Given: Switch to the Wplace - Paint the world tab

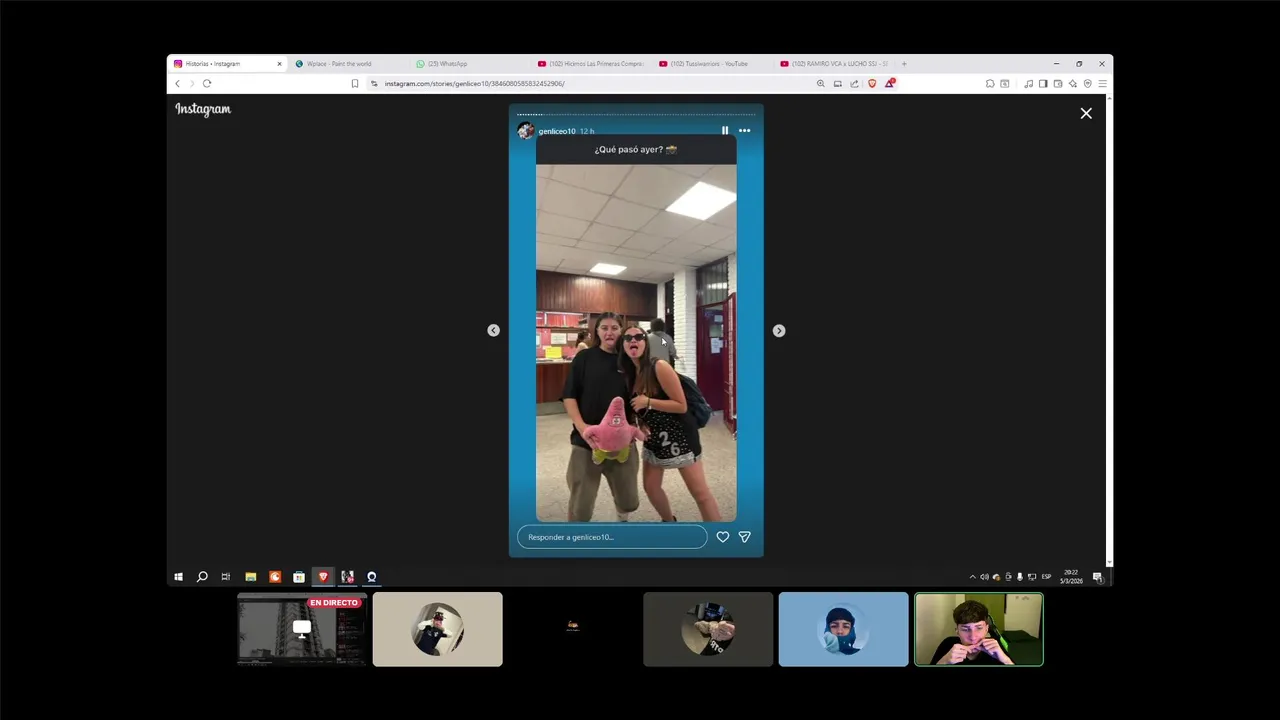Looking at the screenshot, I should pyautogui.click(x=344, y=64).
